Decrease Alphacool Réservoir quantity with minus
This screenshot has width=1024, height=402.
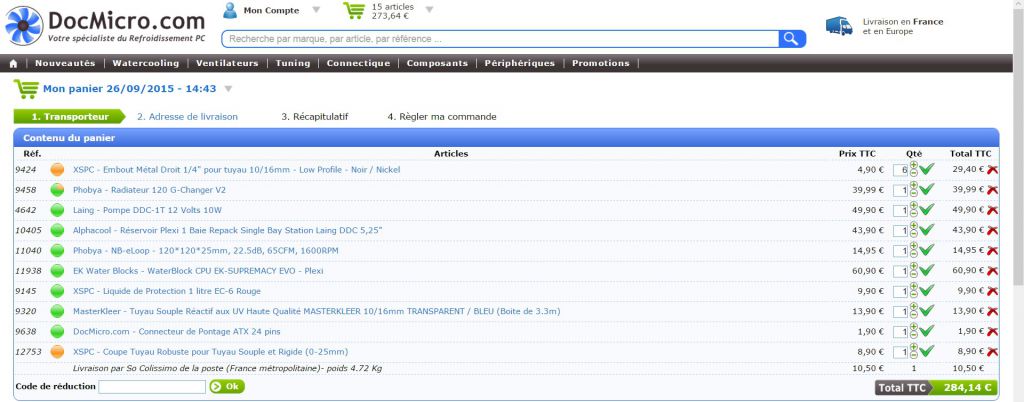pyautogui.click(x=914, y=235)
